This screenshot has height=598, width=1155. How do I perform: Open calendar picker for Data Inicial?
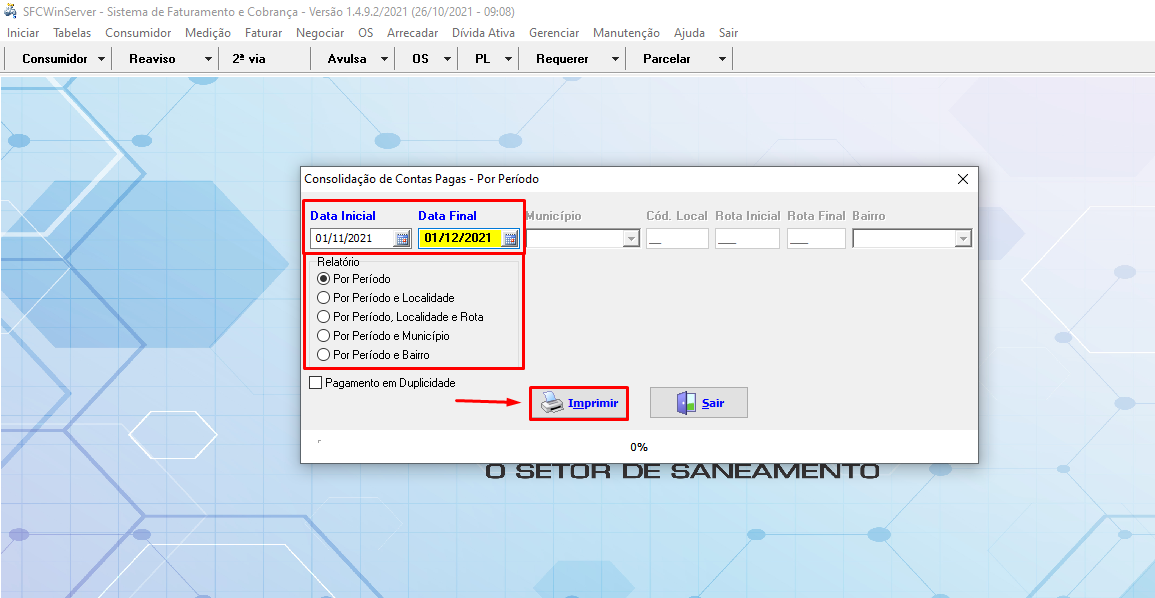[402, 239]
